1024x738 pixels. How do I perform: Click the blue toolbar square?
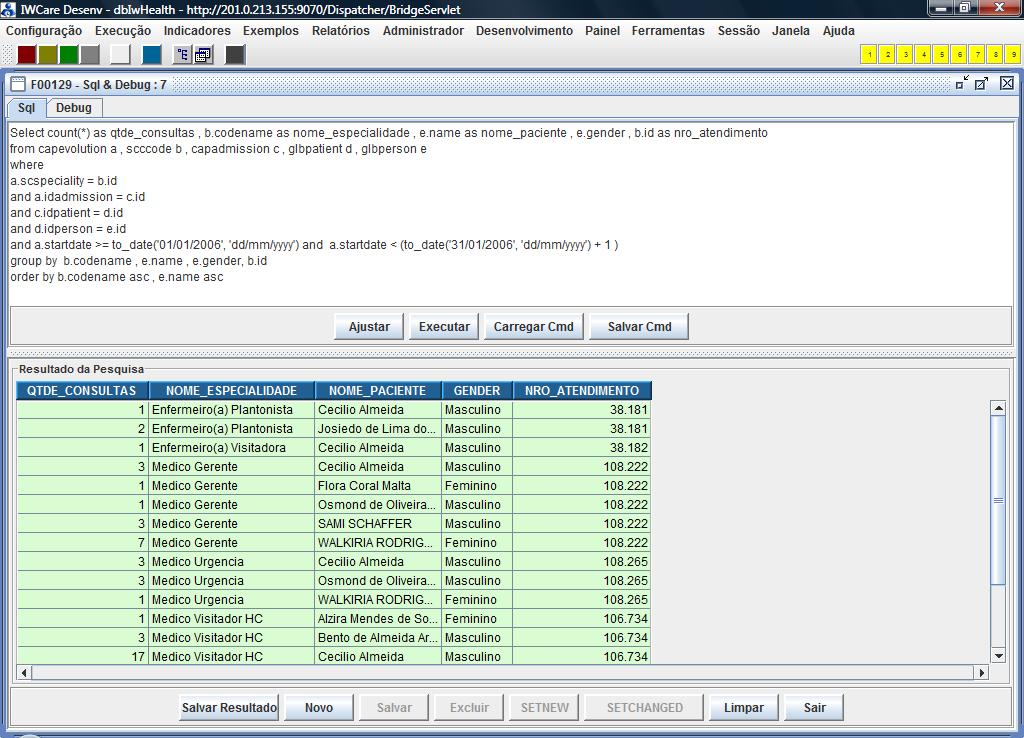pos(152,55)
